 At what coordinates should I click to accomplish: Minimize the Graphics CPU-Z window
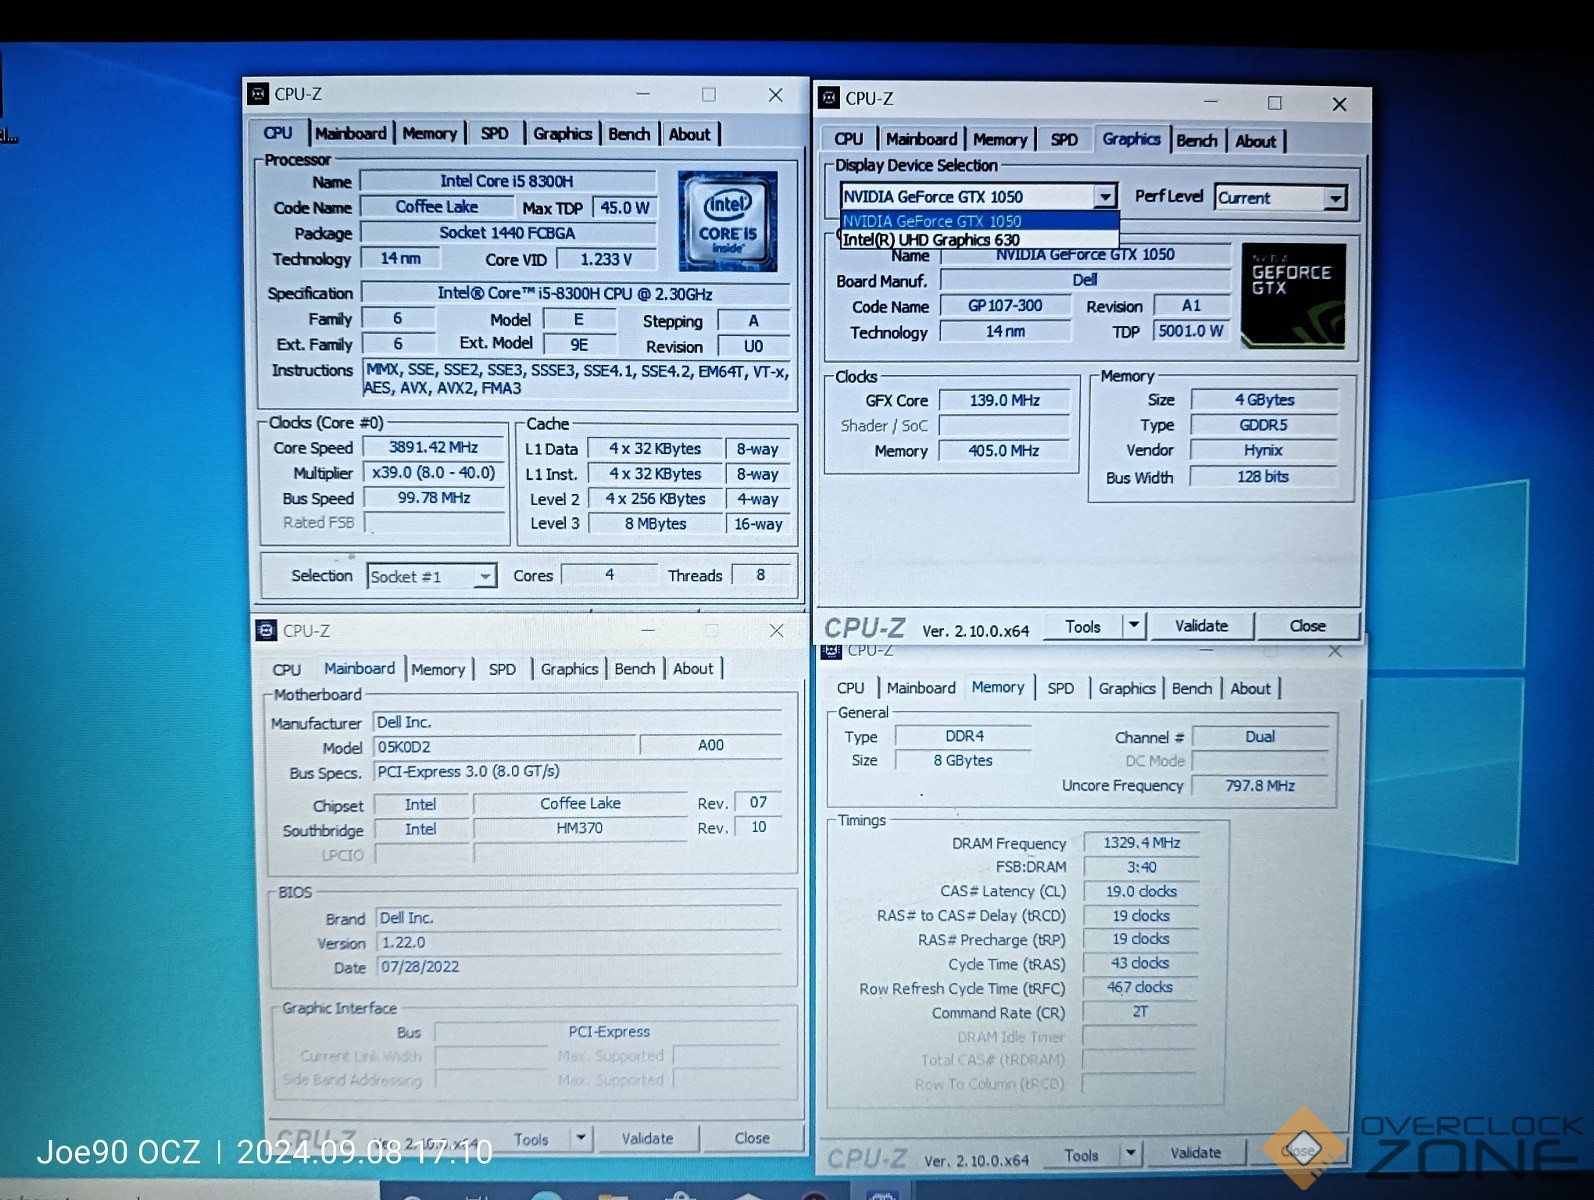click(1210, 102)
